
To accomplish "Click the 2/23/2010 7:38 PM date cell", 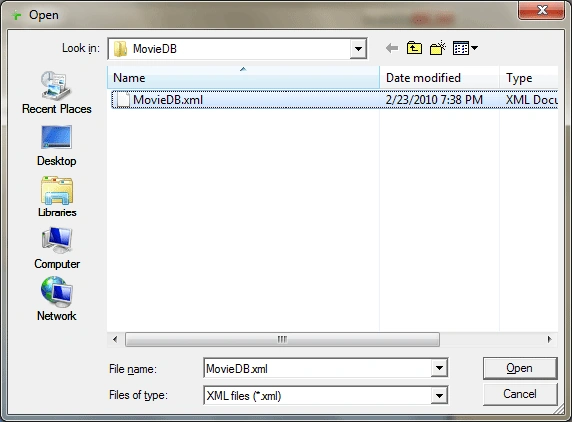I will (x=434, y=100).
